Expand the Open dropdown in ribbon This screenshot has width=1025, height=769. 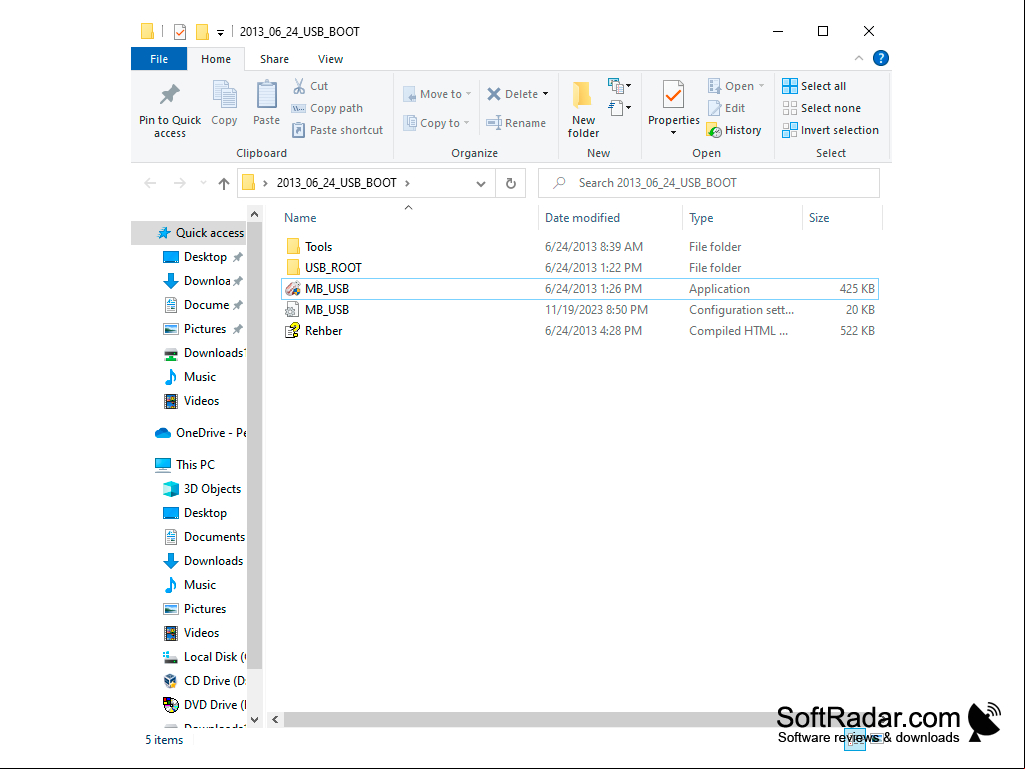click(x=762, y=86)
